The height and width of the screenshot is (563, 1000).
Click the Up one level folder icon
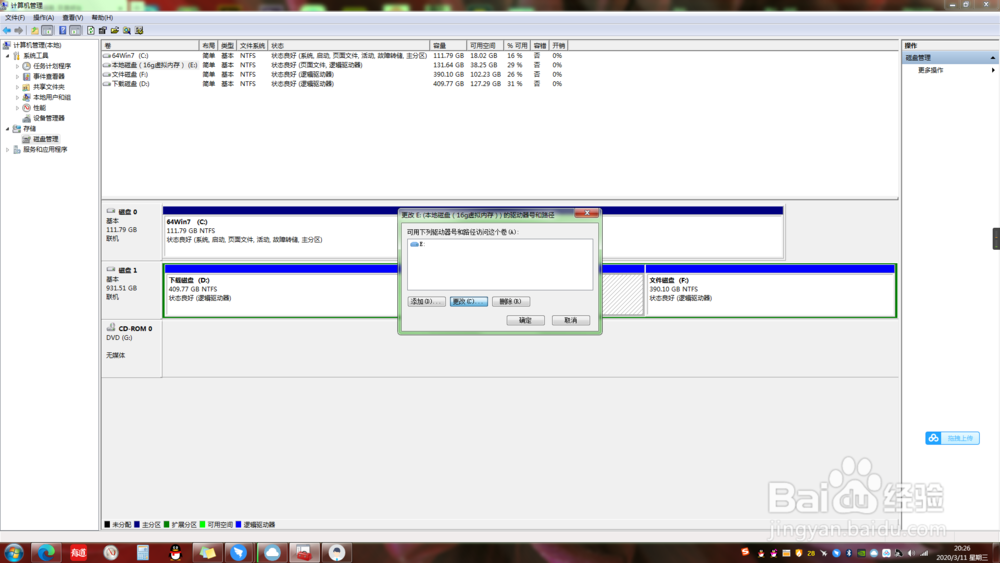click(34, 31)
